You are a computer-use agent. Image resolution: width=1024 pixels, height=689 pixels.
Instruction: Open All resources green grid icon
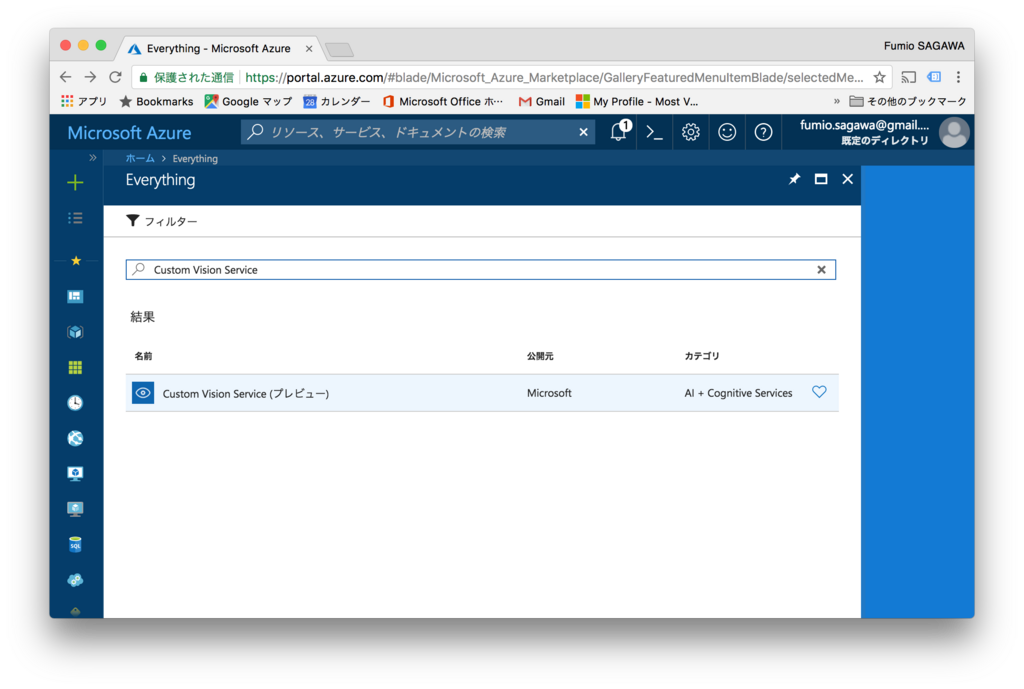[75, 368]
